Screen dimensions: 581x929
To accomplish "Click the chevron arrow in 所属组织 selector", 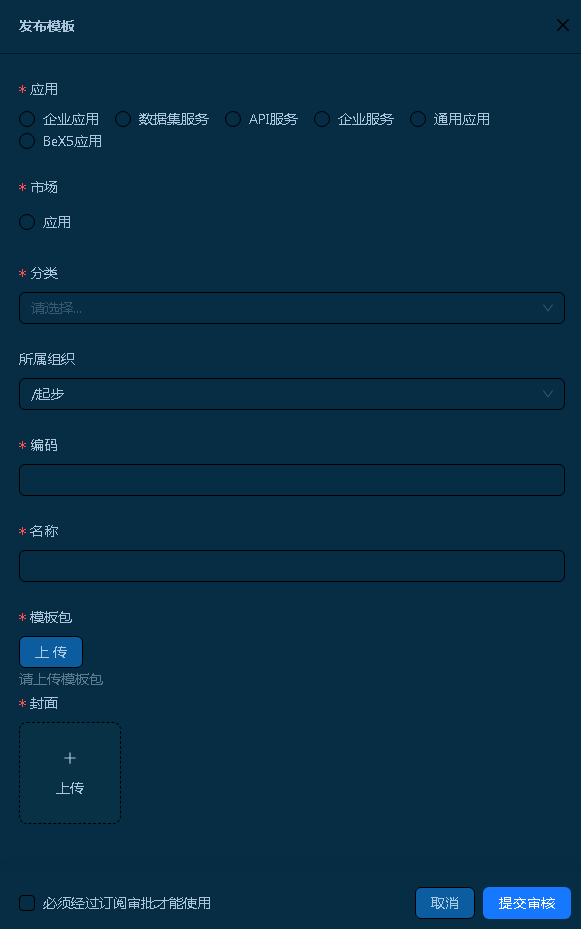I will pyautogui.click(x=547, y=394).
